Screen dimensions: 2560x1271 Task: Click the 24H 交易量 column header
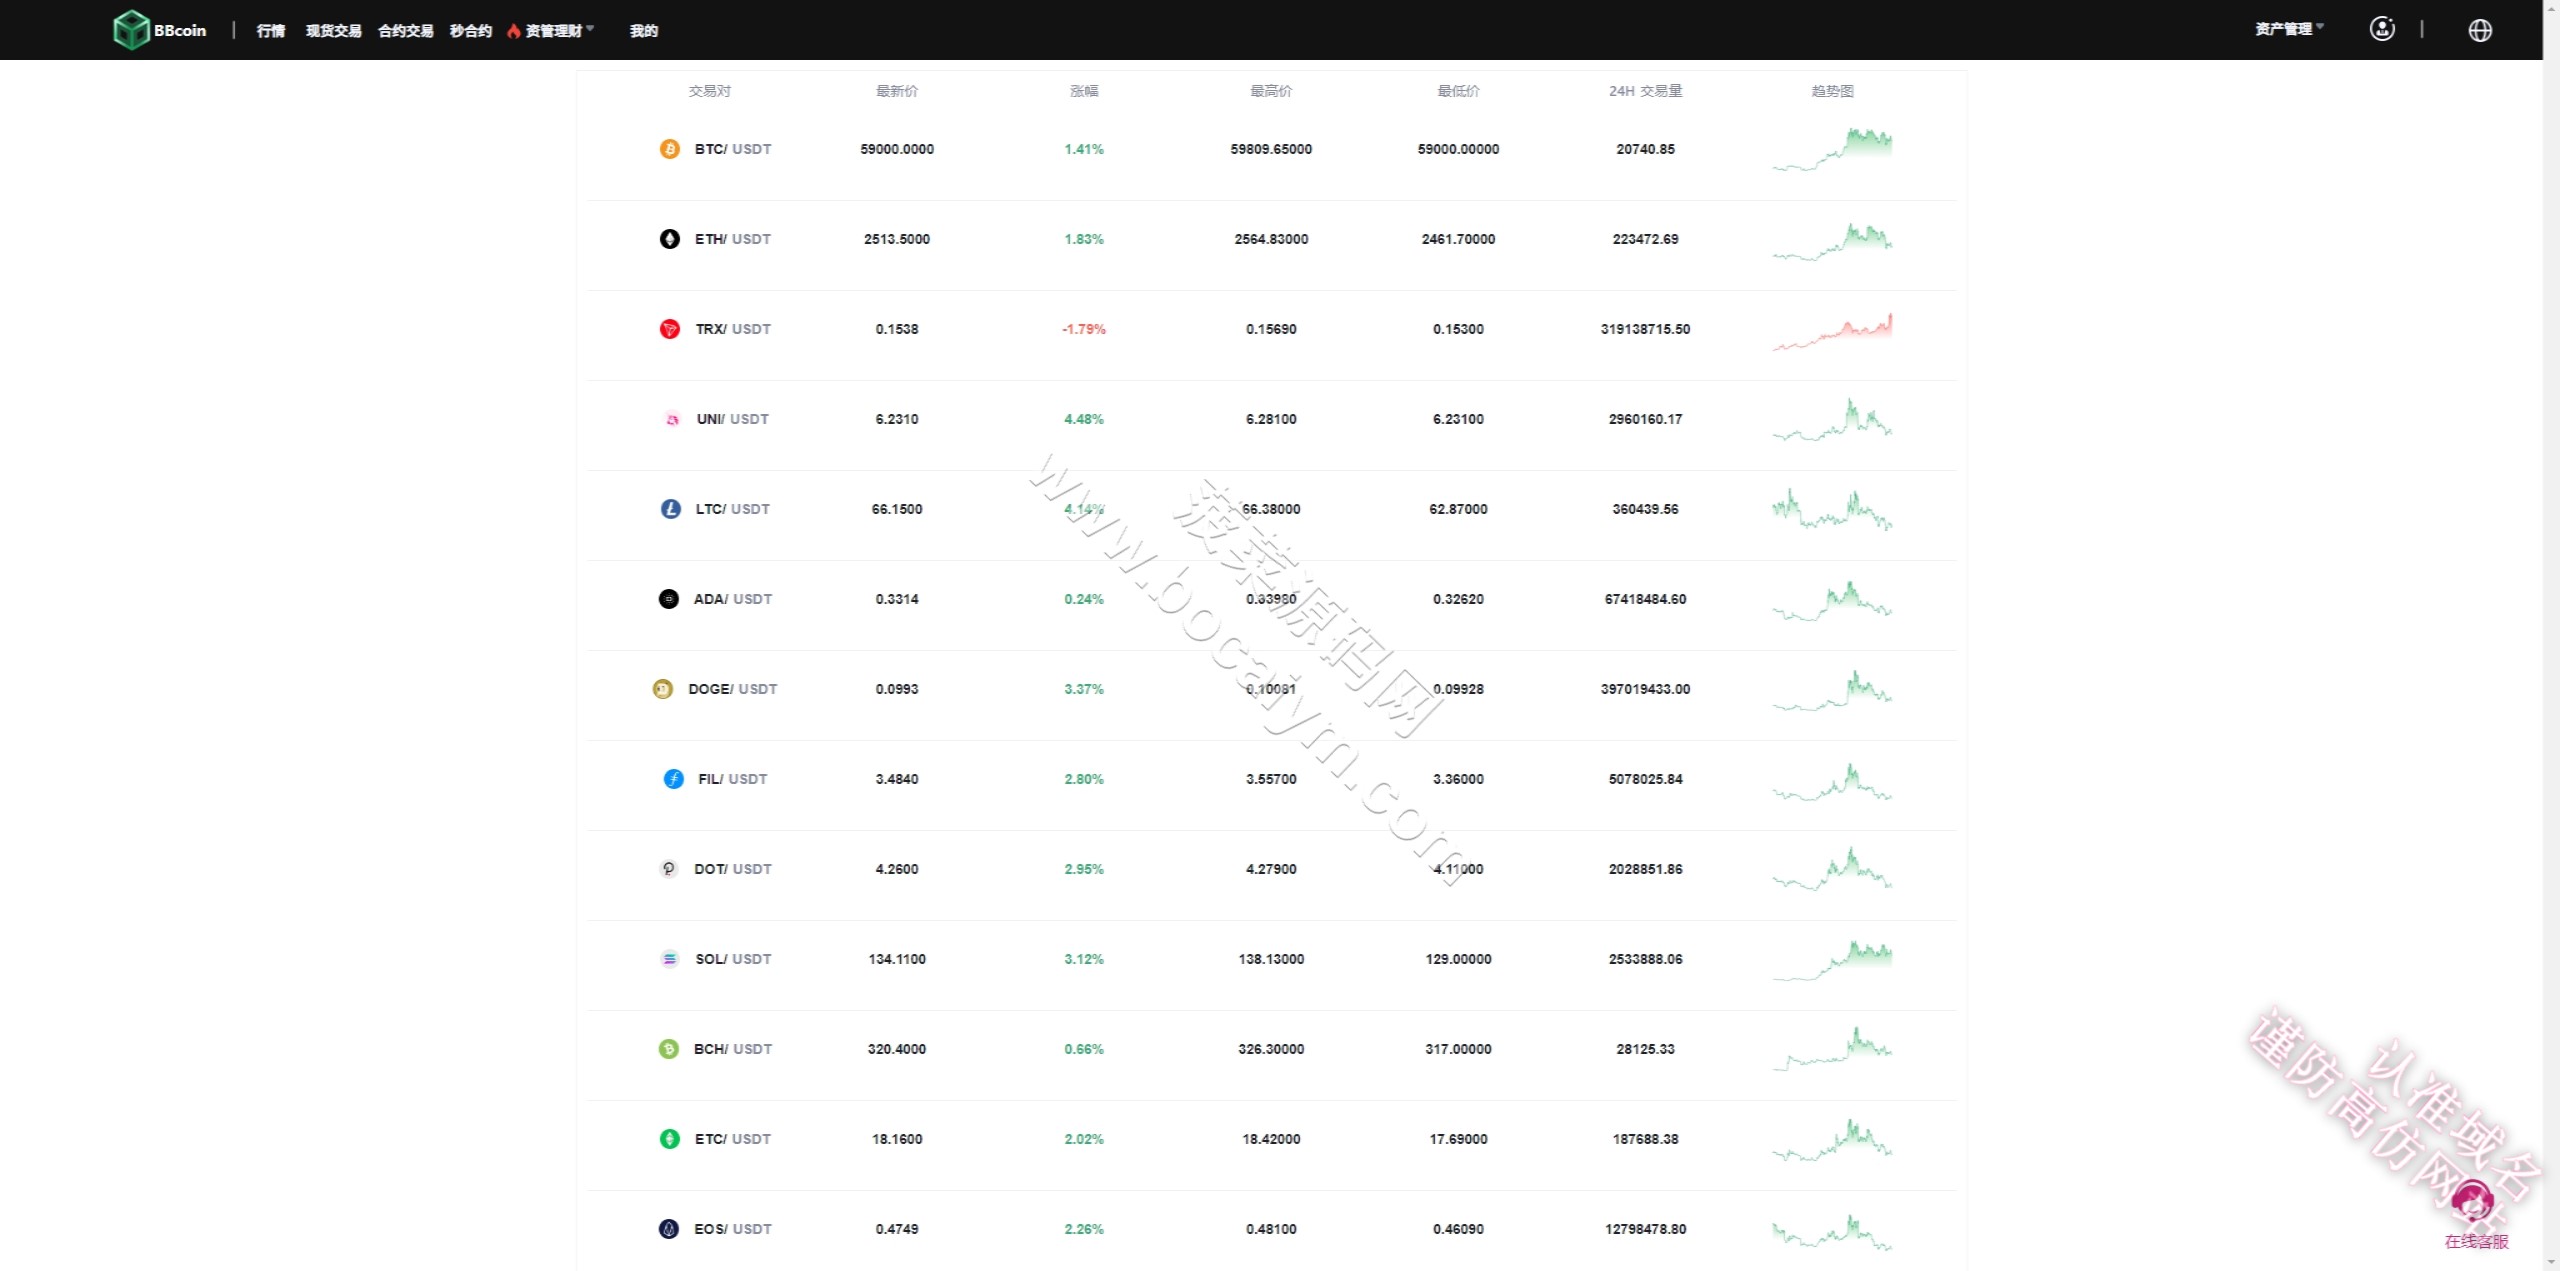click(x=1645, y=91)
